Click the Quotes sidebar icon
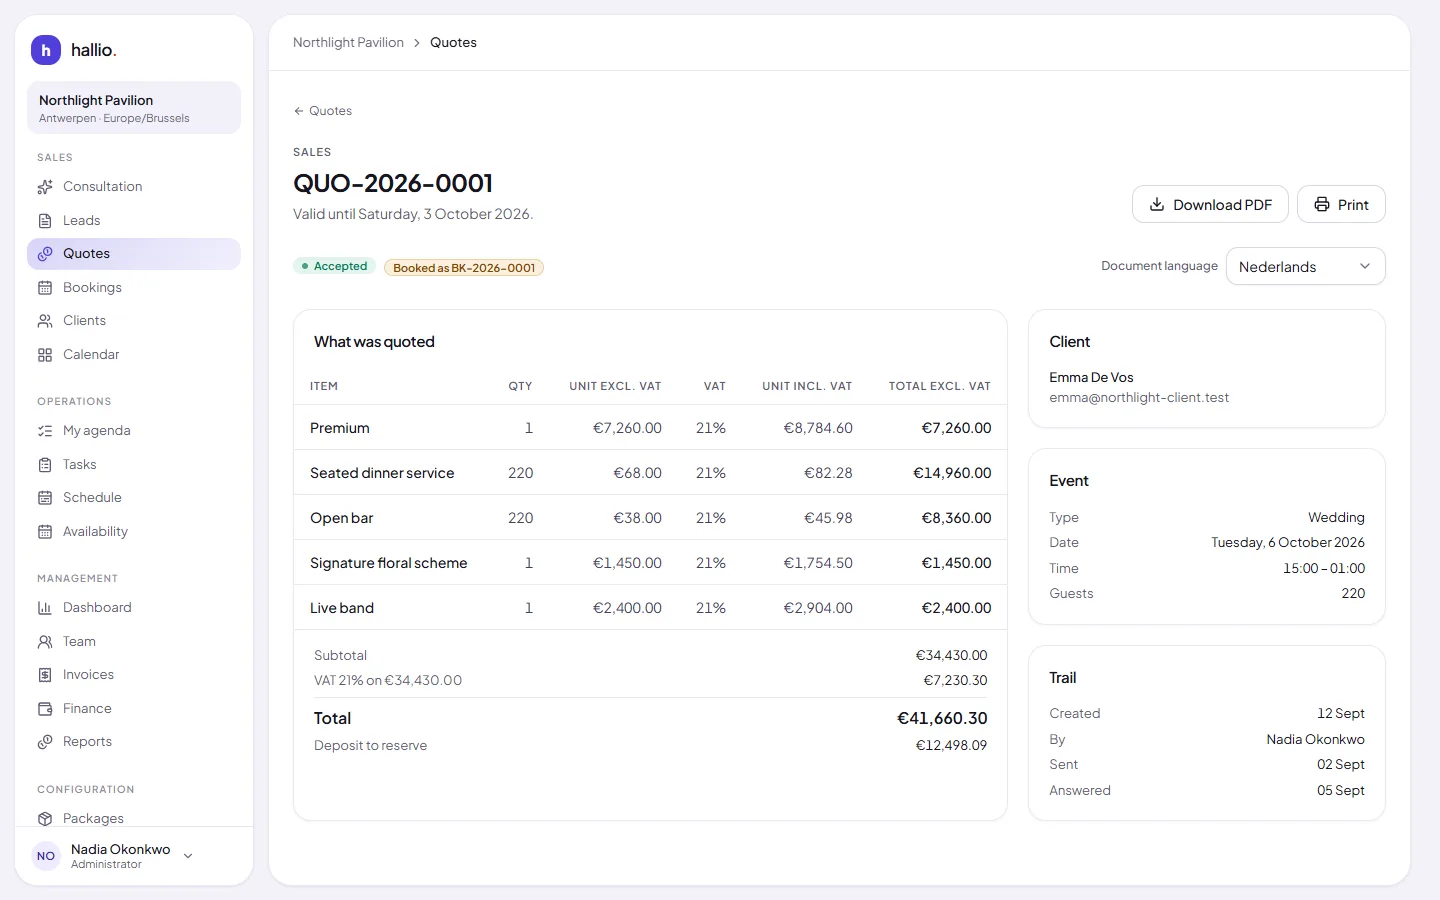Image resolution: width=1440 pixels, height=900 pixels. (45, 254)
